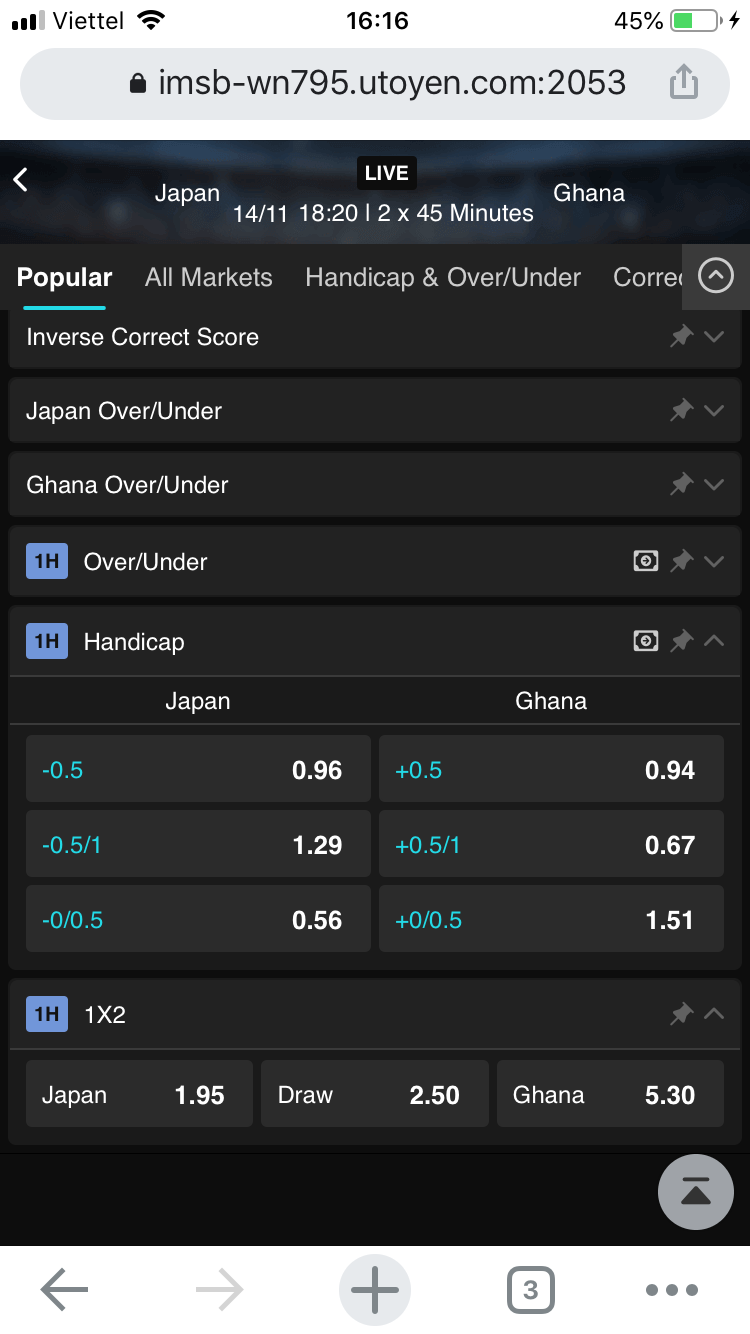The height and width of the screenshot is (1334, 750).
Task: Tap the 1H Over/Under cash-out icon
Action: (x=646, y=561)
